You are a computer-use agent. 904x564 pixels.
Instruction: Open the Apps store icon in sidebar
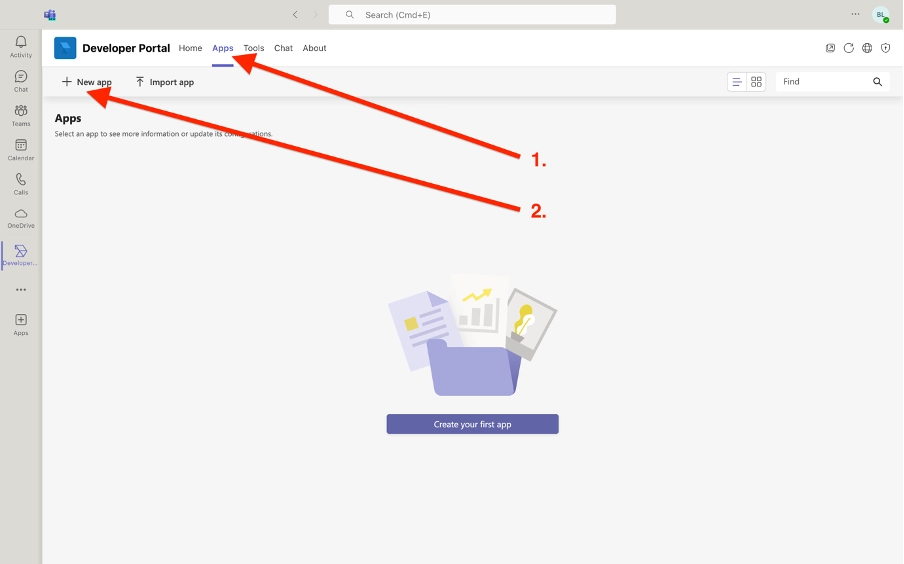[x=21, y=325]
